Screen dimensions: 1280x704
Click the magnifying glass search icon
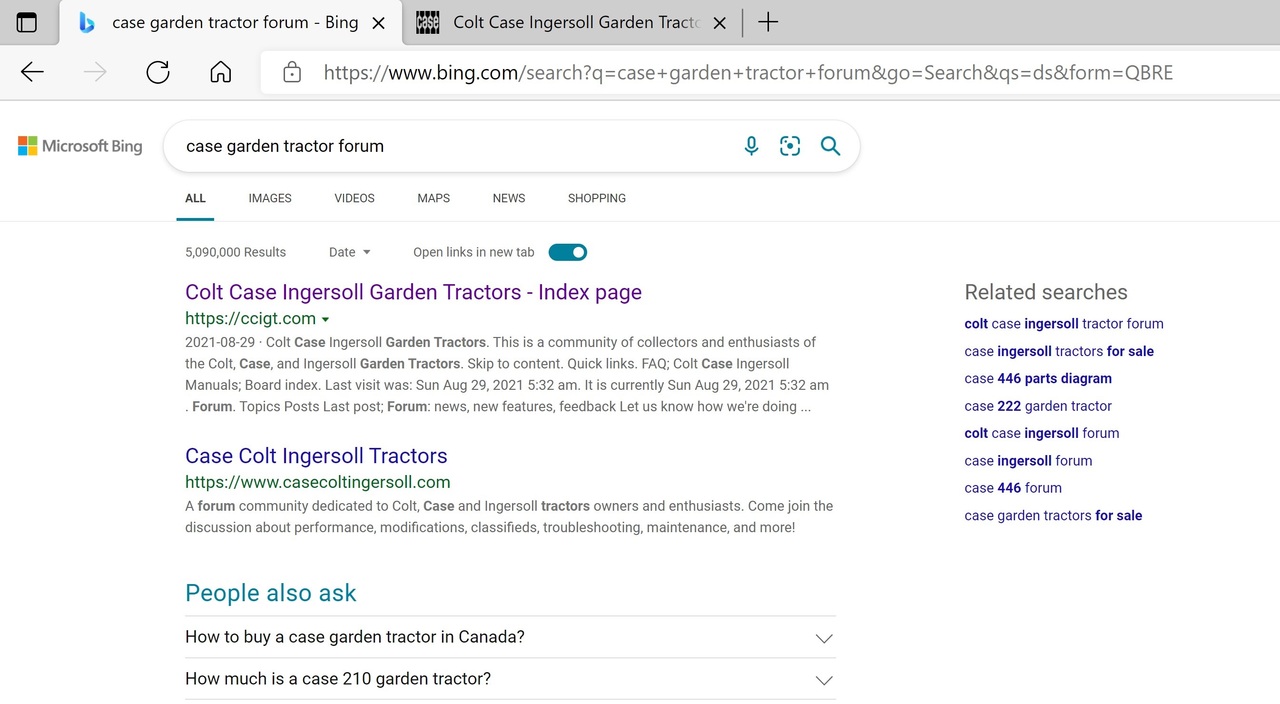[830, 146]
